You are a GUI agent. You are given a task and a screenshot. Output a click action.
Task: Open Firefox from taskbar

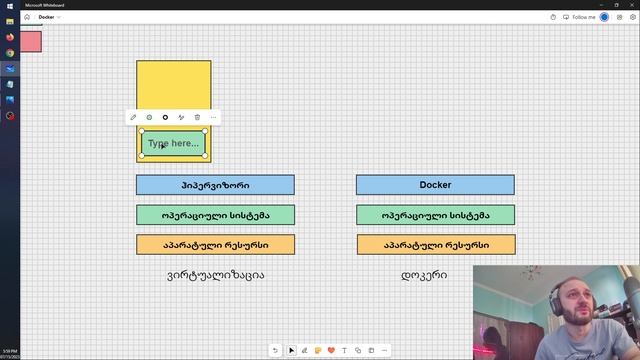coord(10,37)
